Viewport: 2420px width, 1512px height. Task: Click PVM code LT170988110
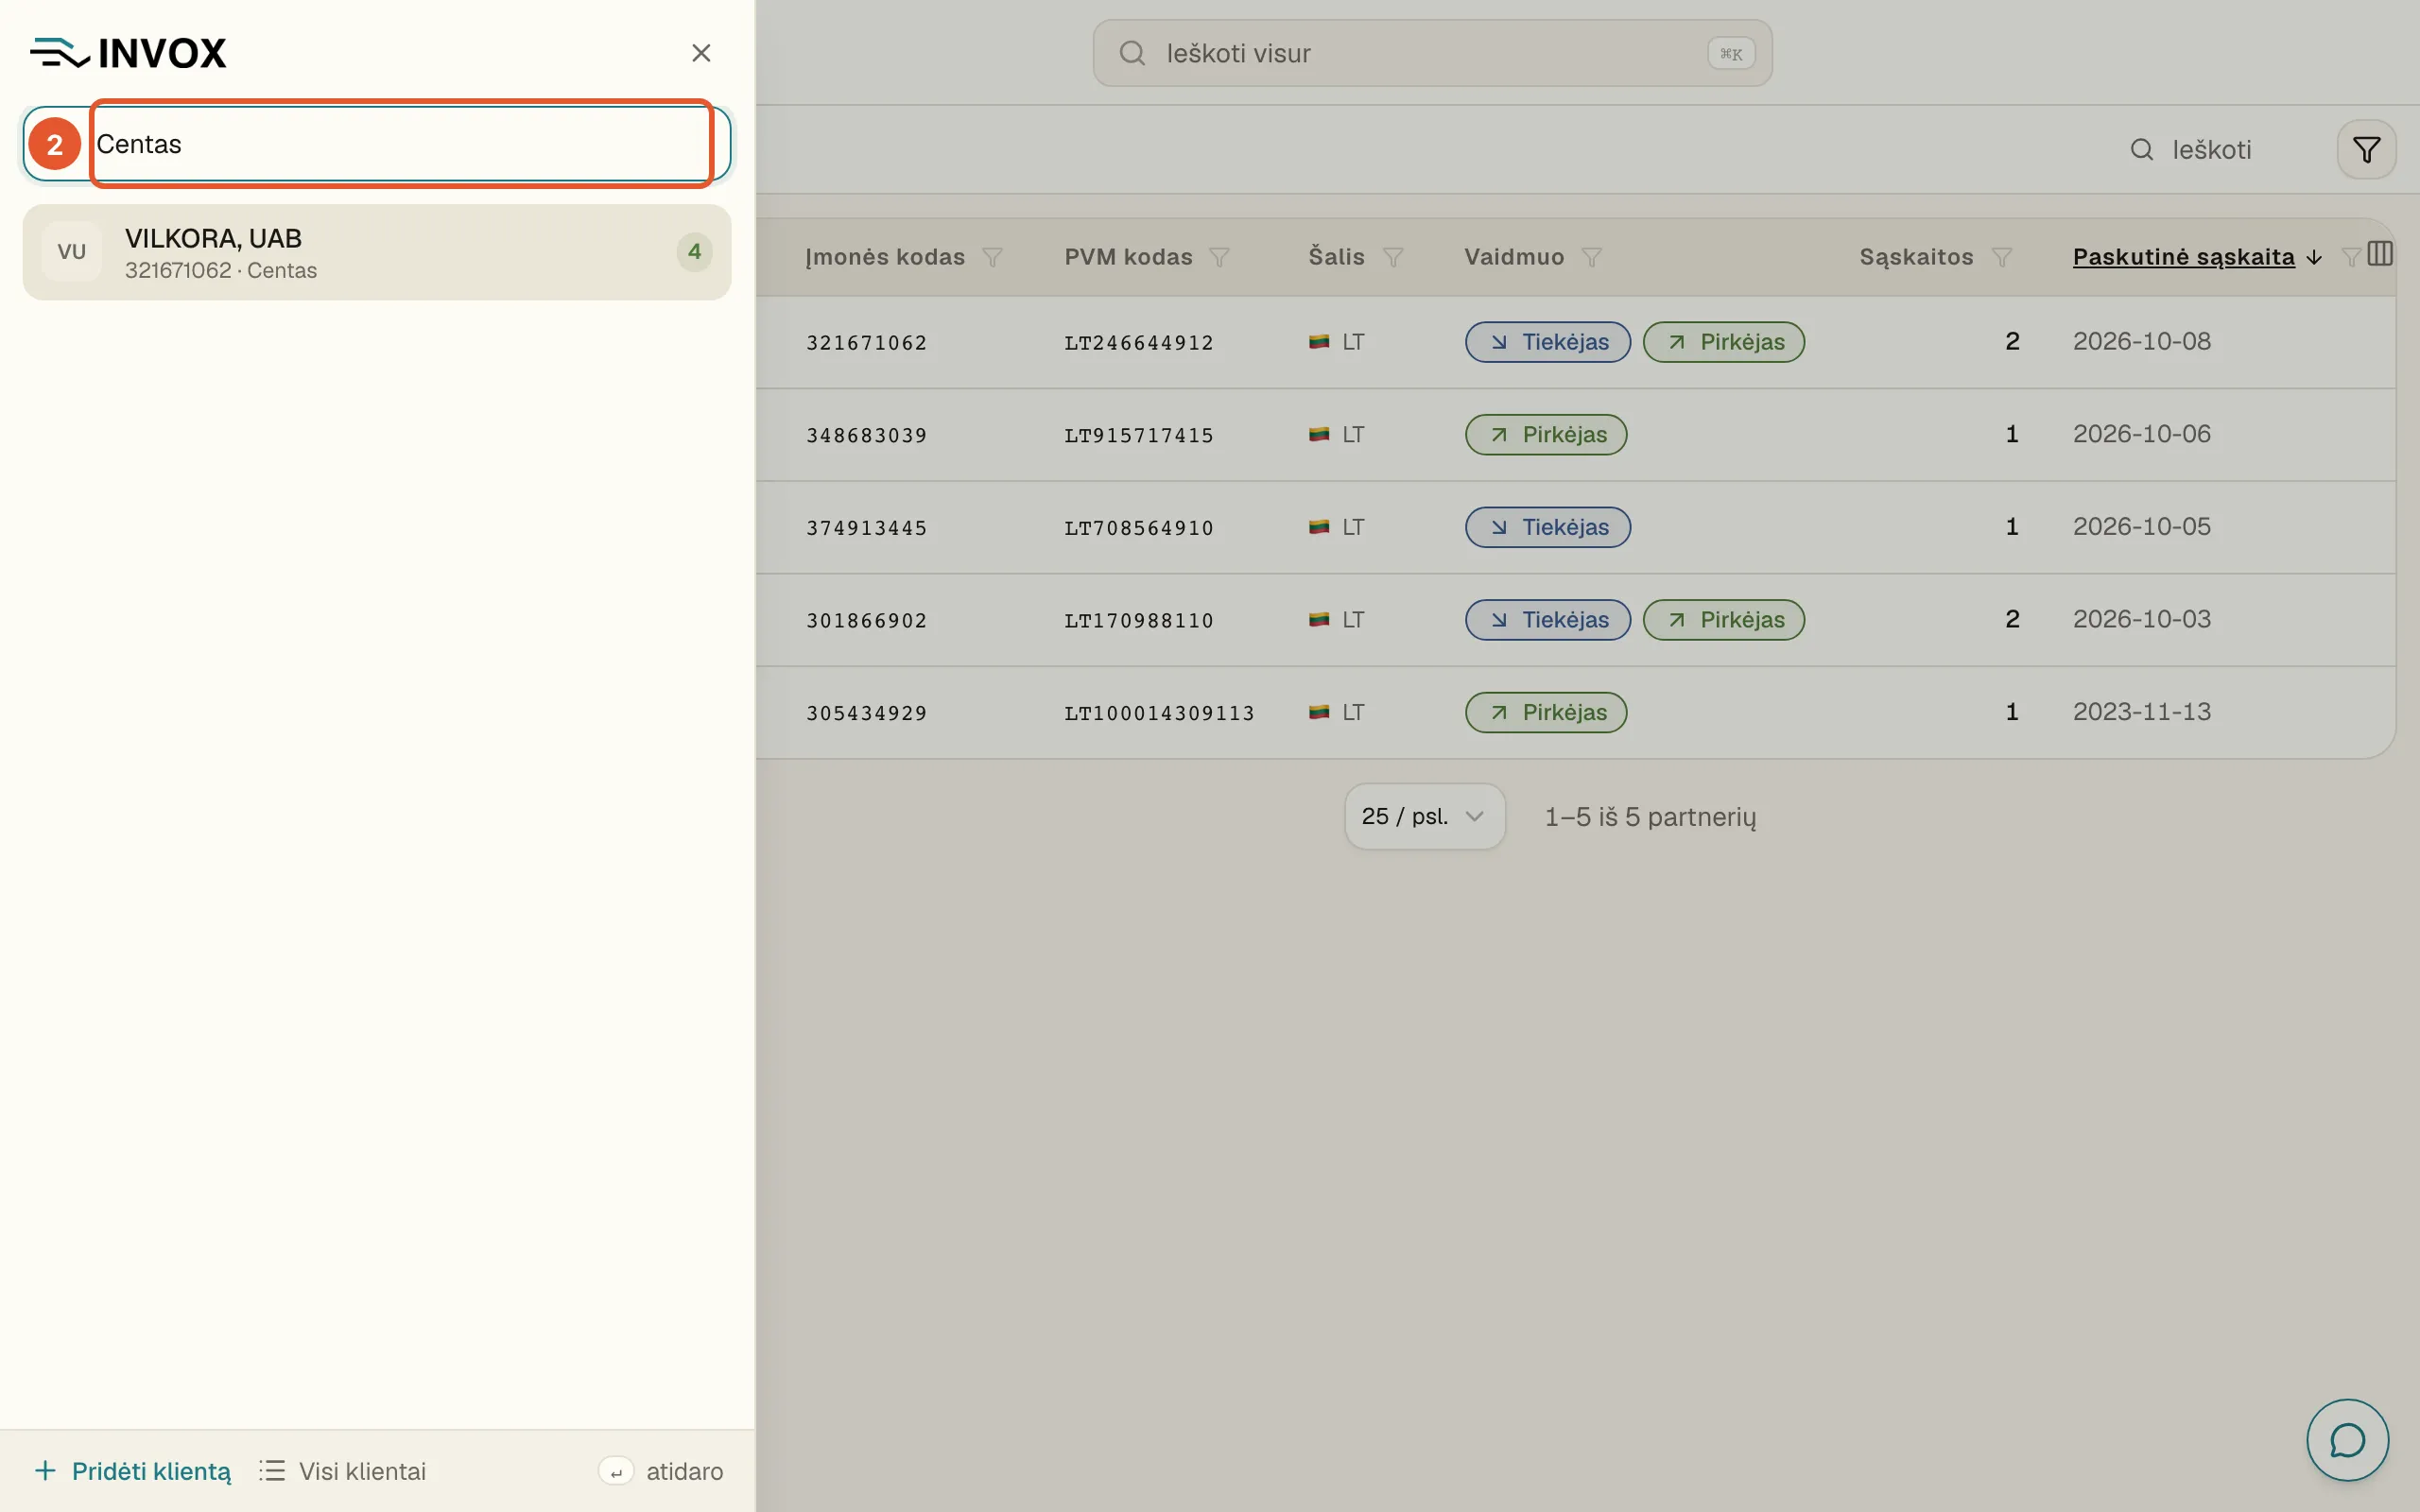tap(1138, 620)
